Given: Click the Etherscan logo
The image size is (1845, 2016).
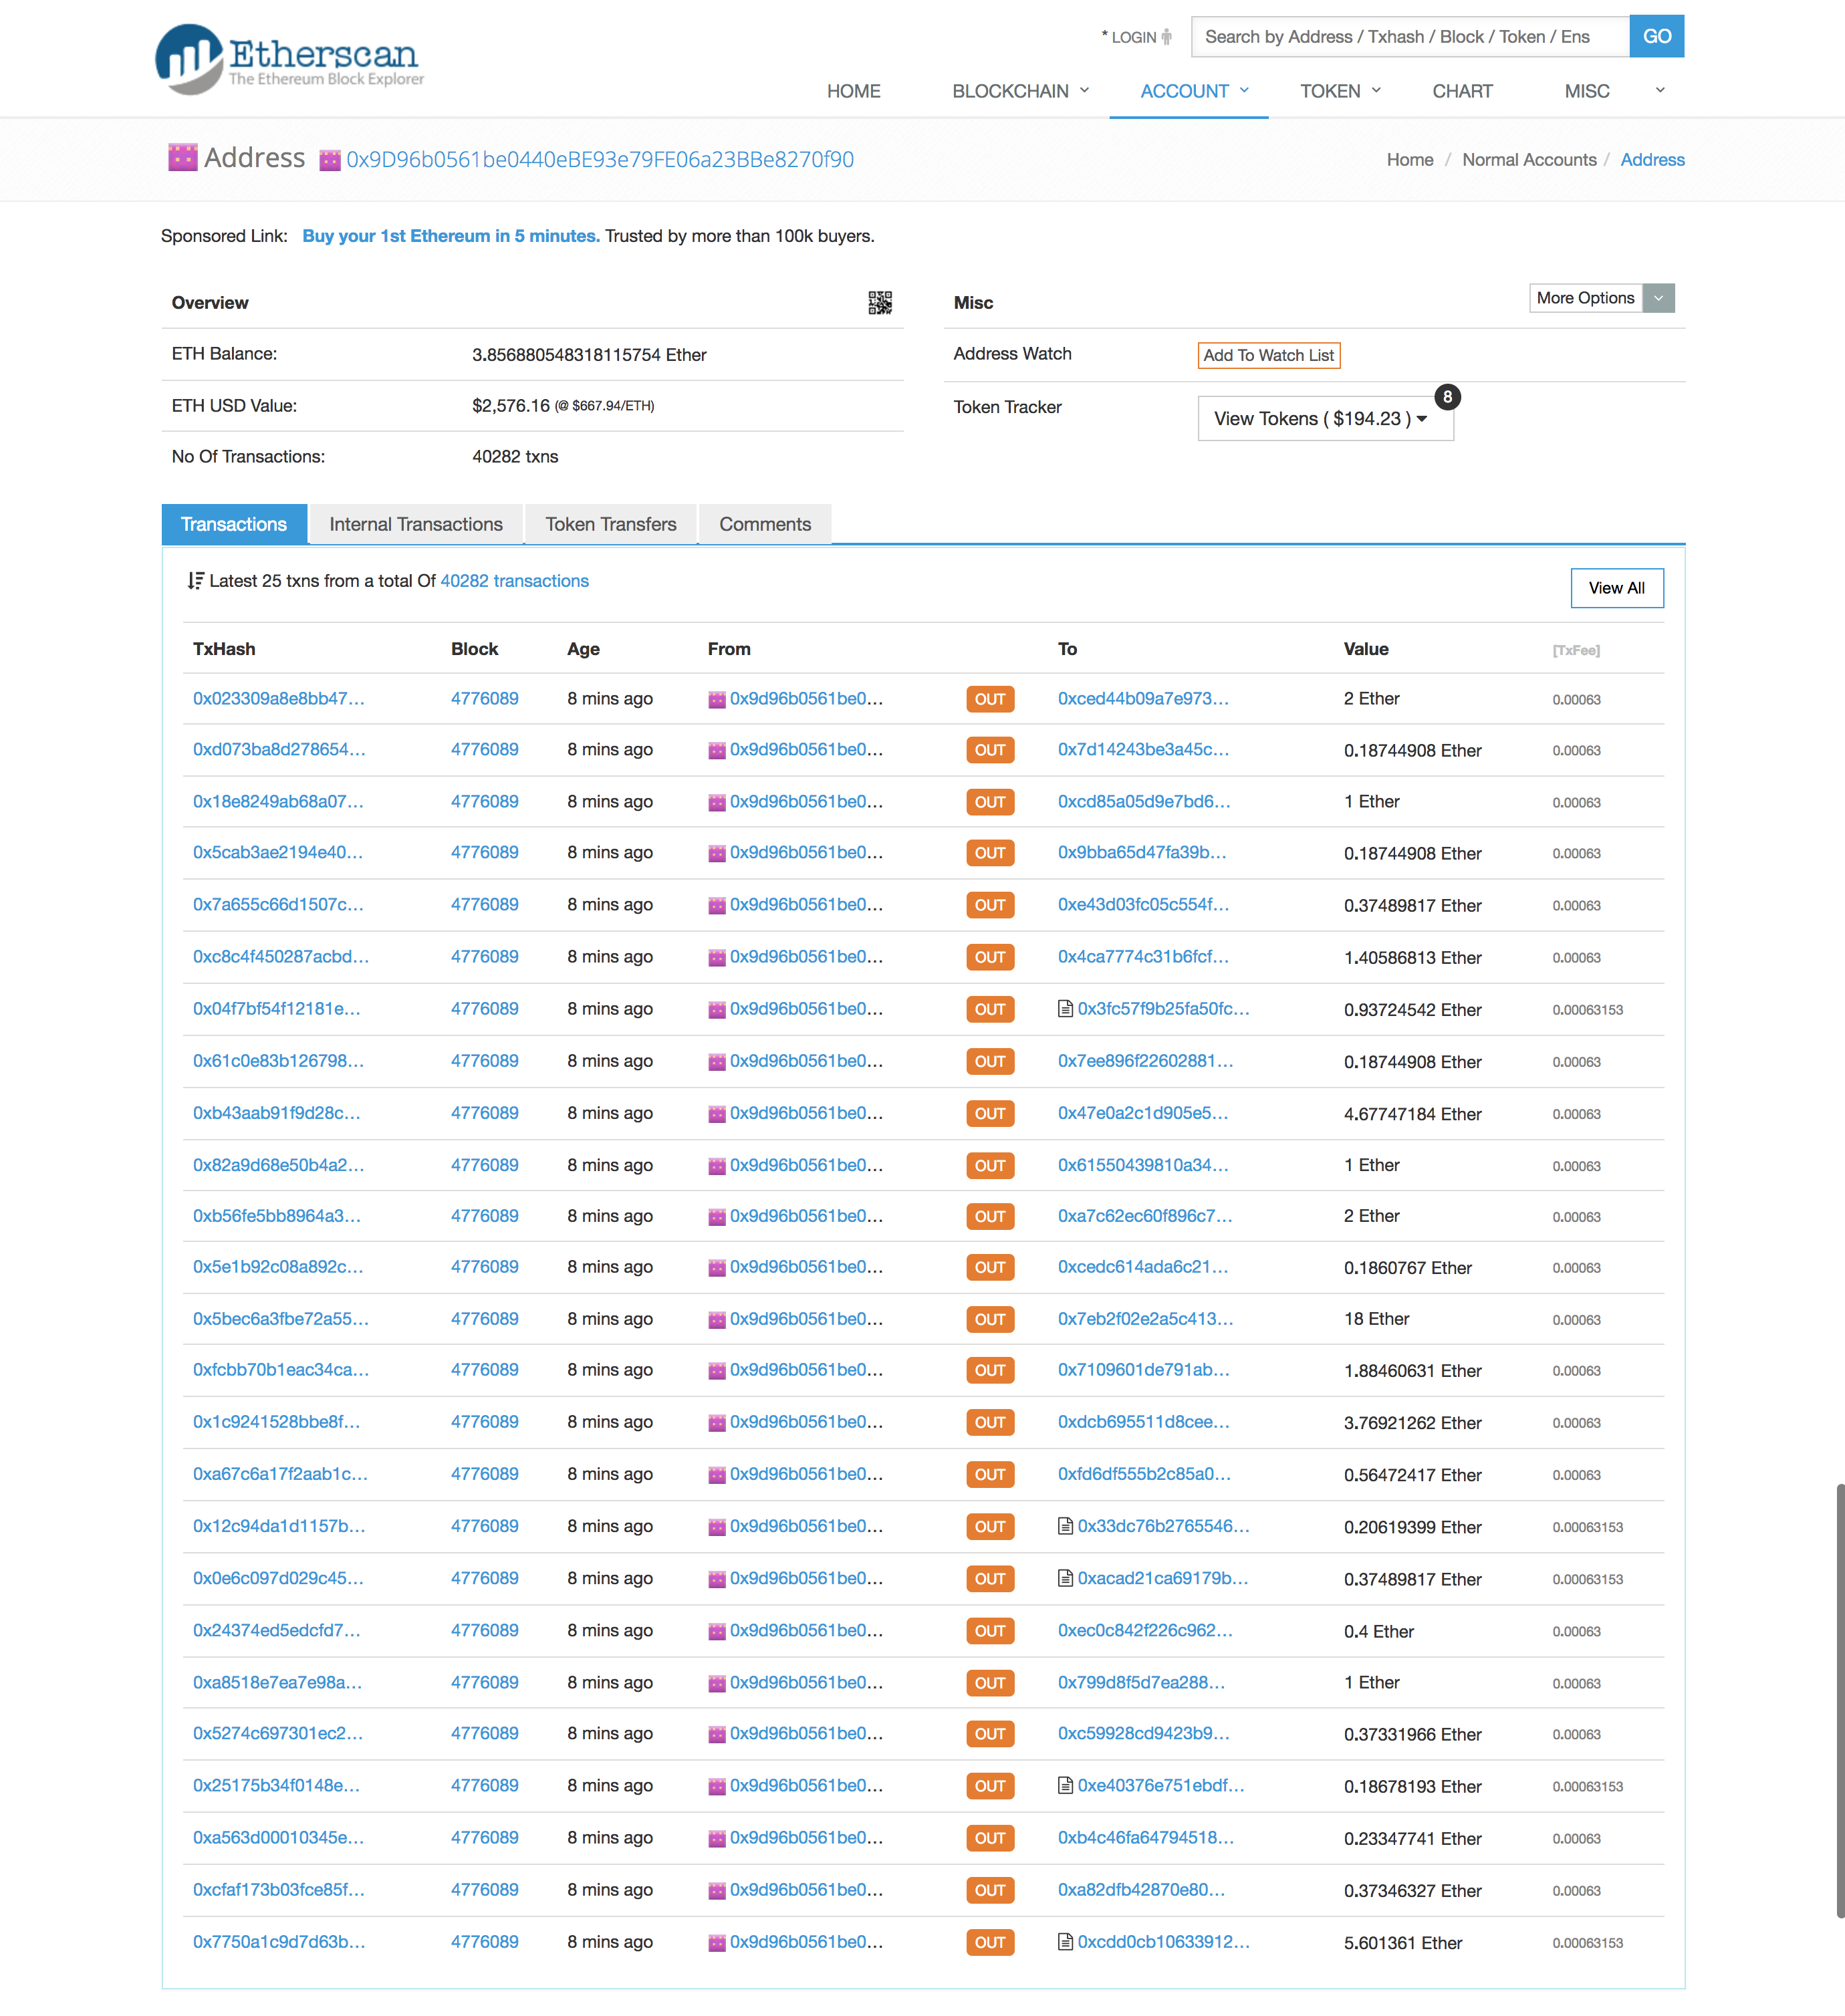Looking at the screenshot, I should coord(290,59).
